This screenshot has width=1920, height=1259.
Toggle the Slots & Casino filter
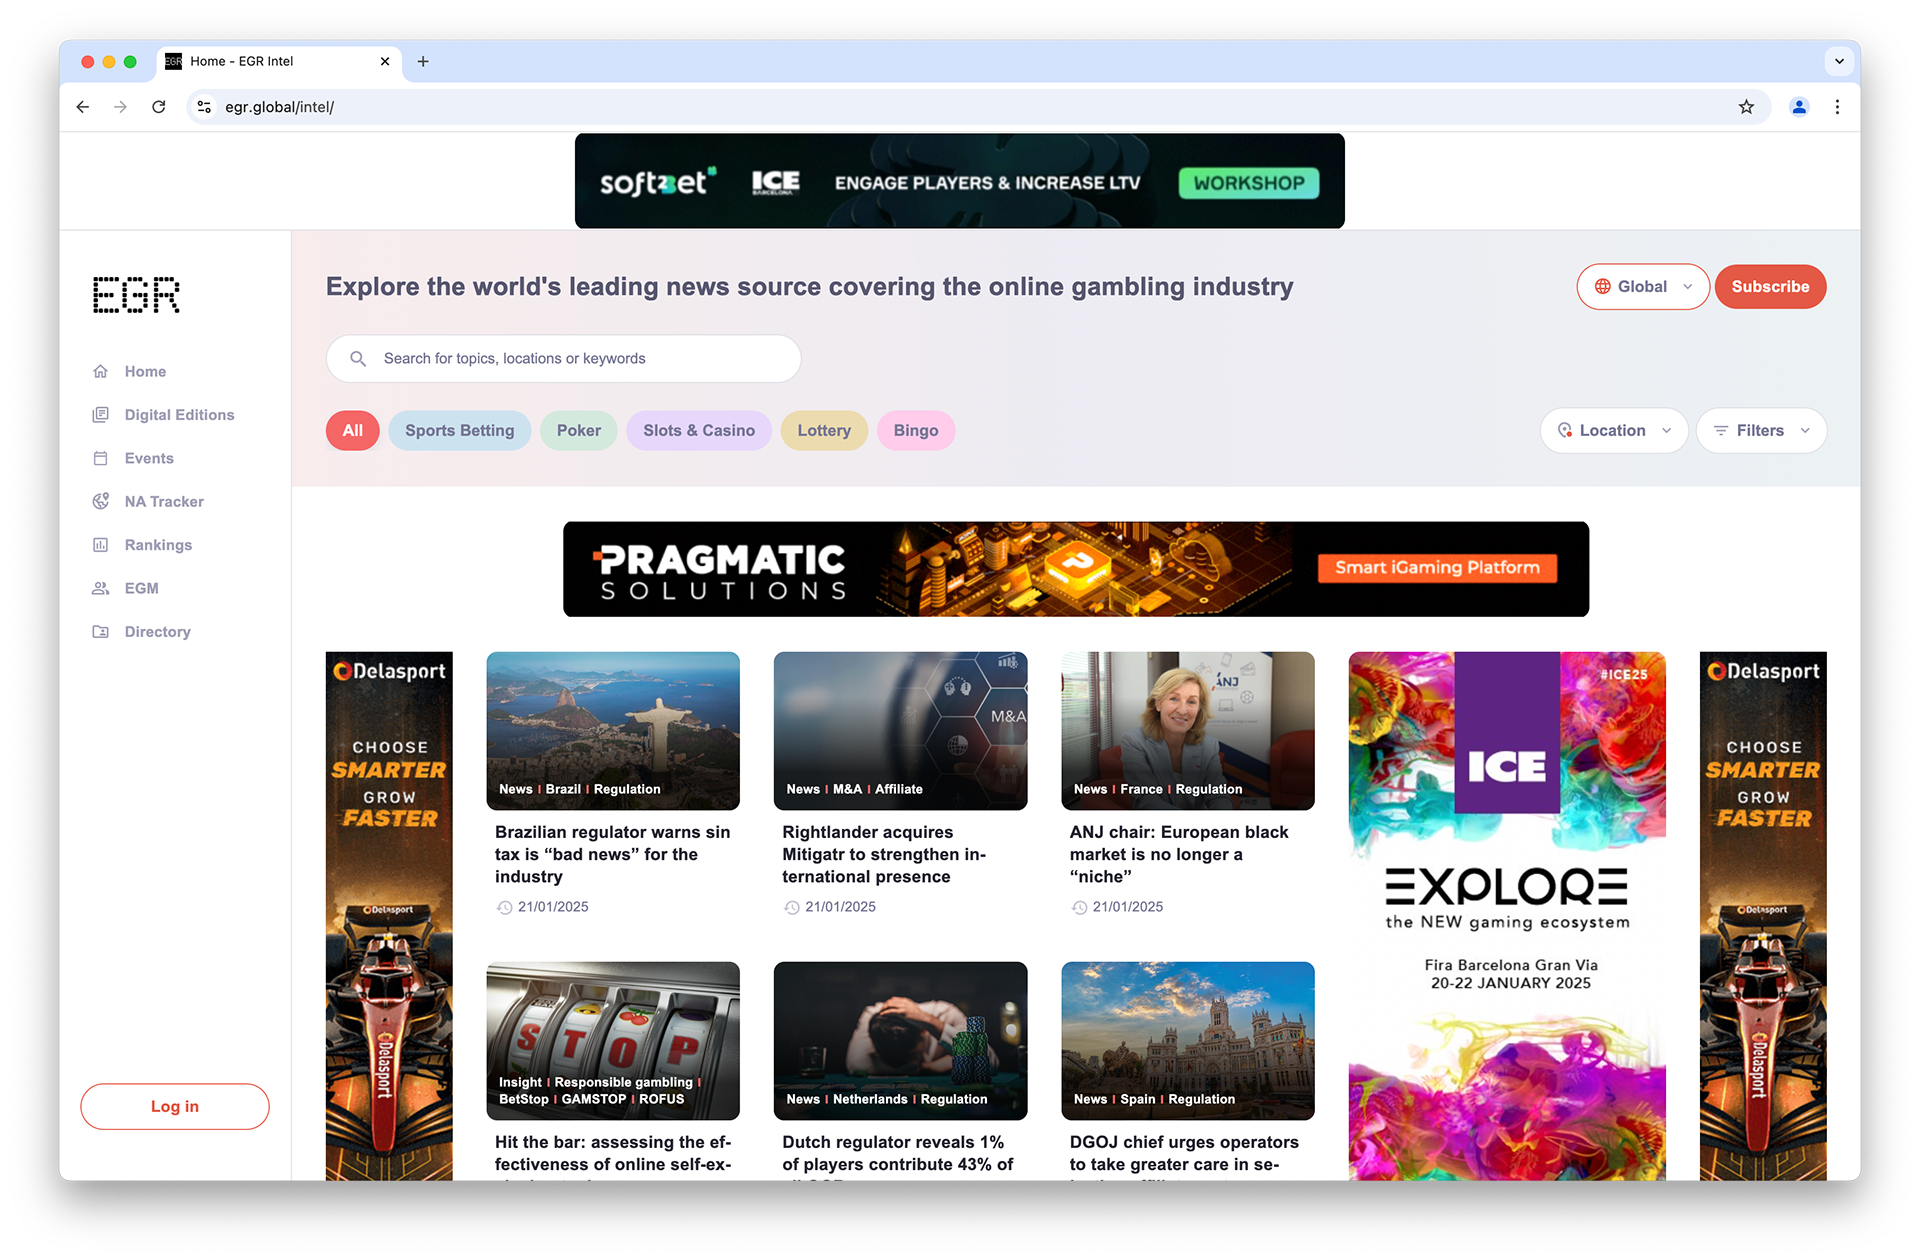pyautogui.click(x=698, y=430)
